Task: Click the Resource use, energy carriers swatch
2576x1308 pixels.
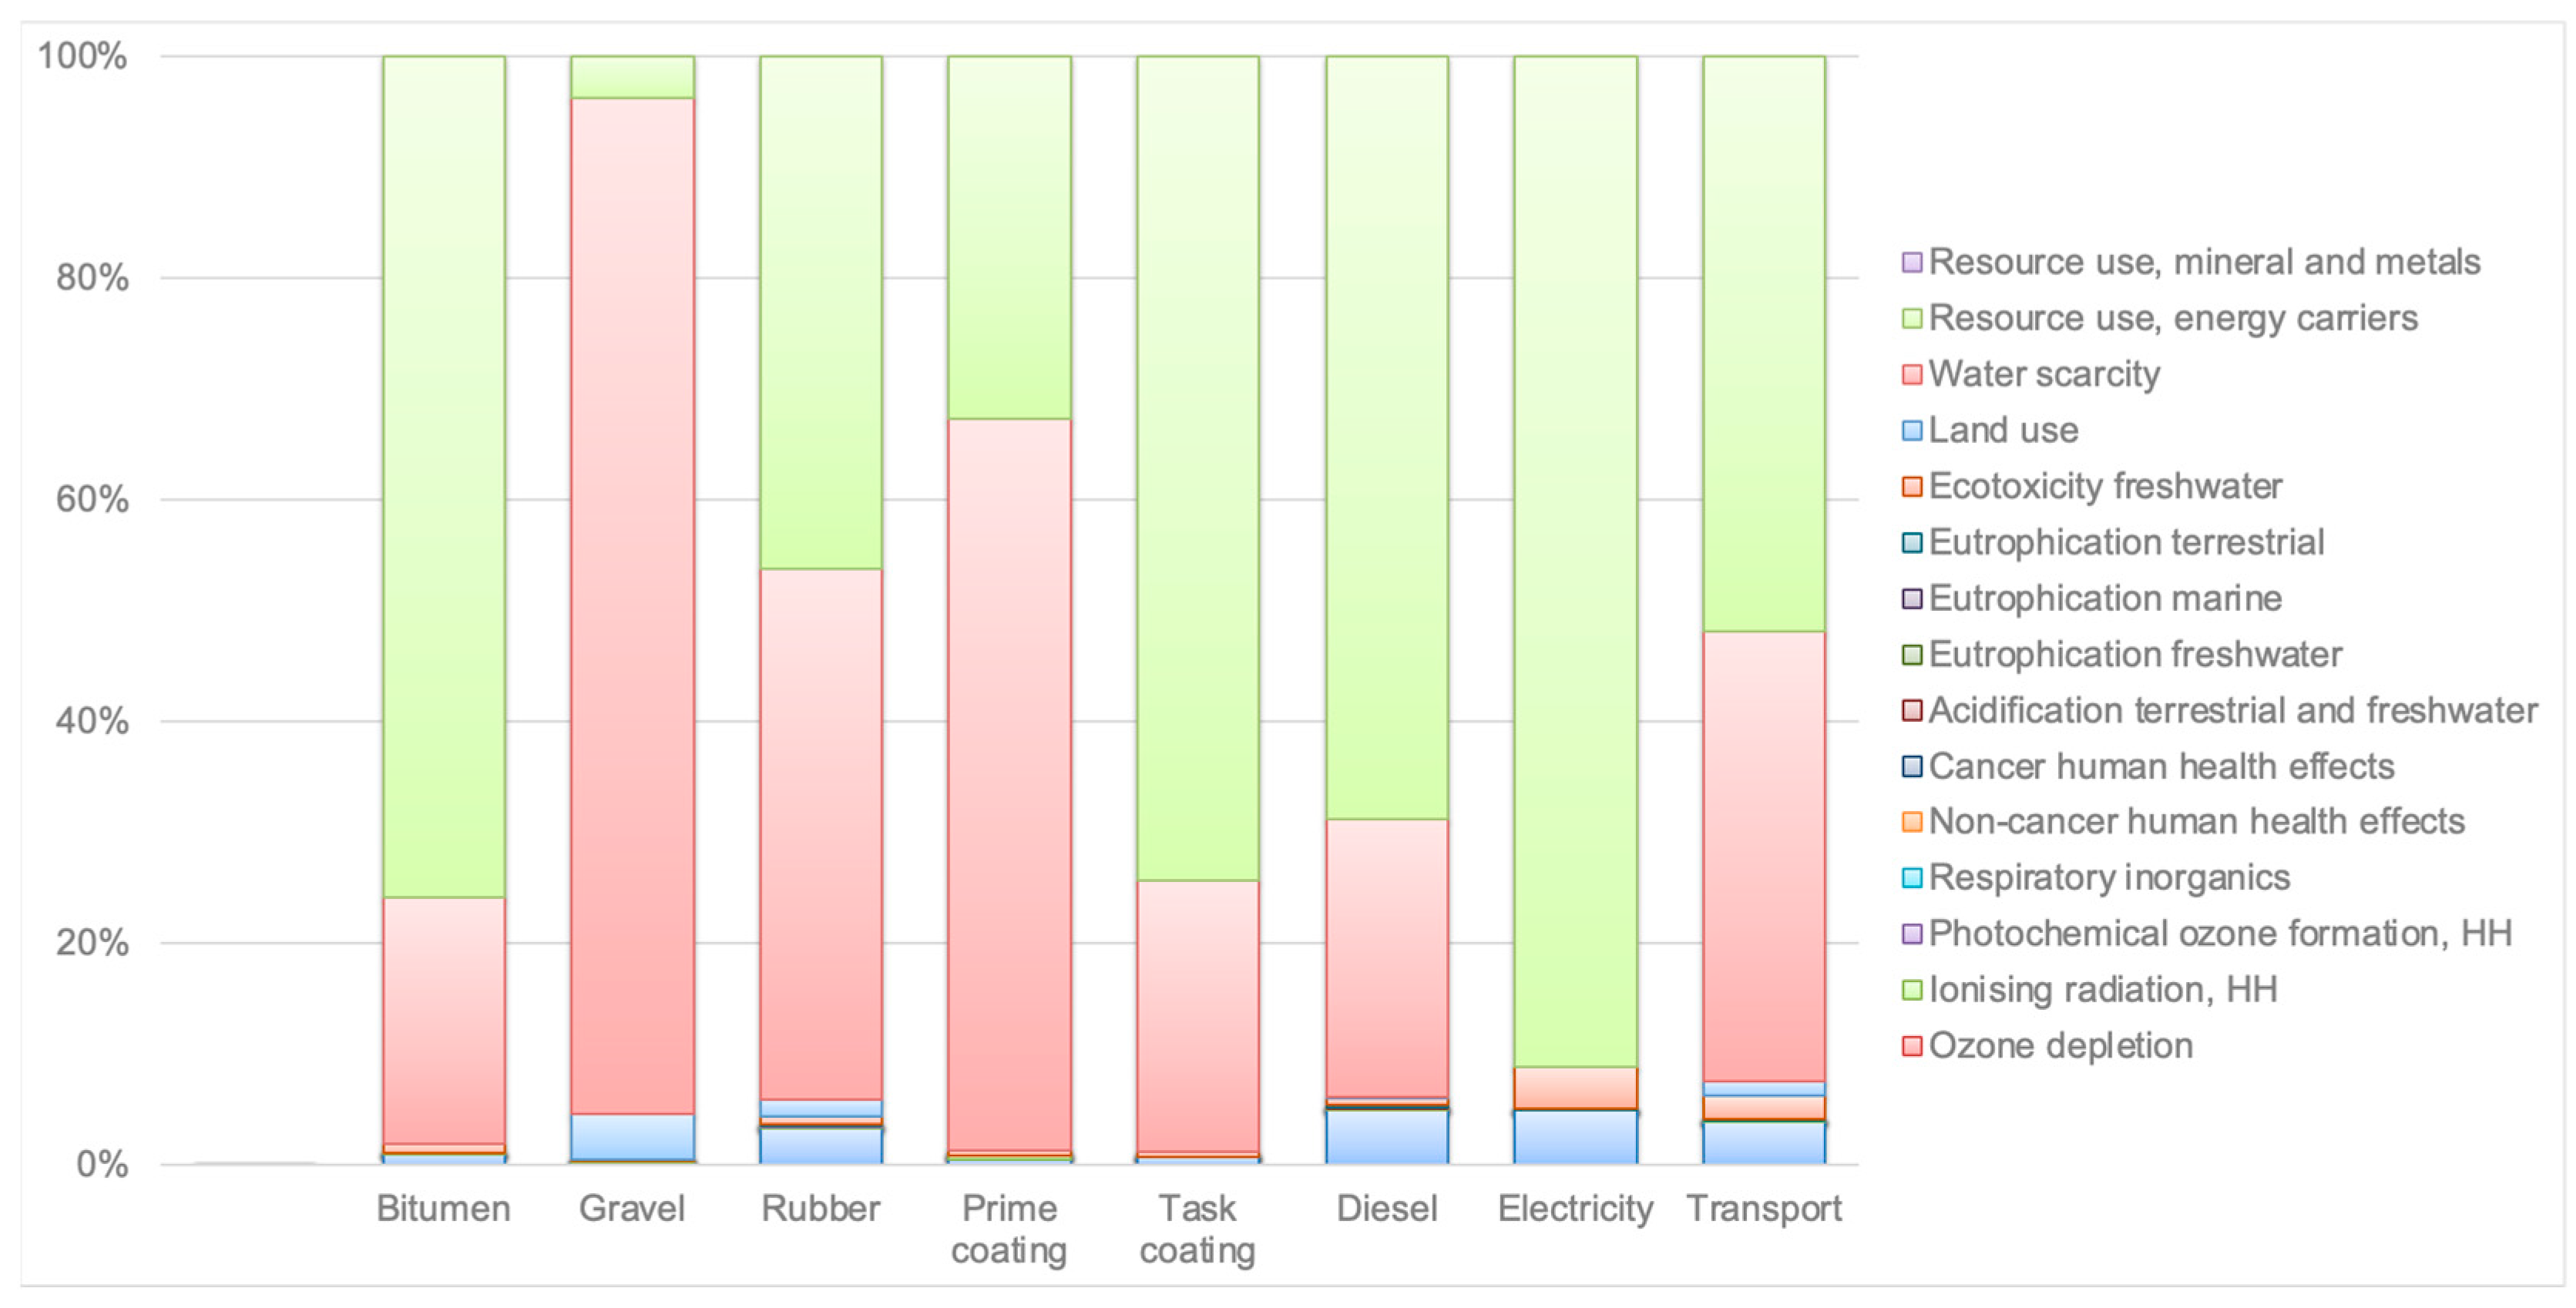Action: pyautogui.click(x=1911, y=319)
